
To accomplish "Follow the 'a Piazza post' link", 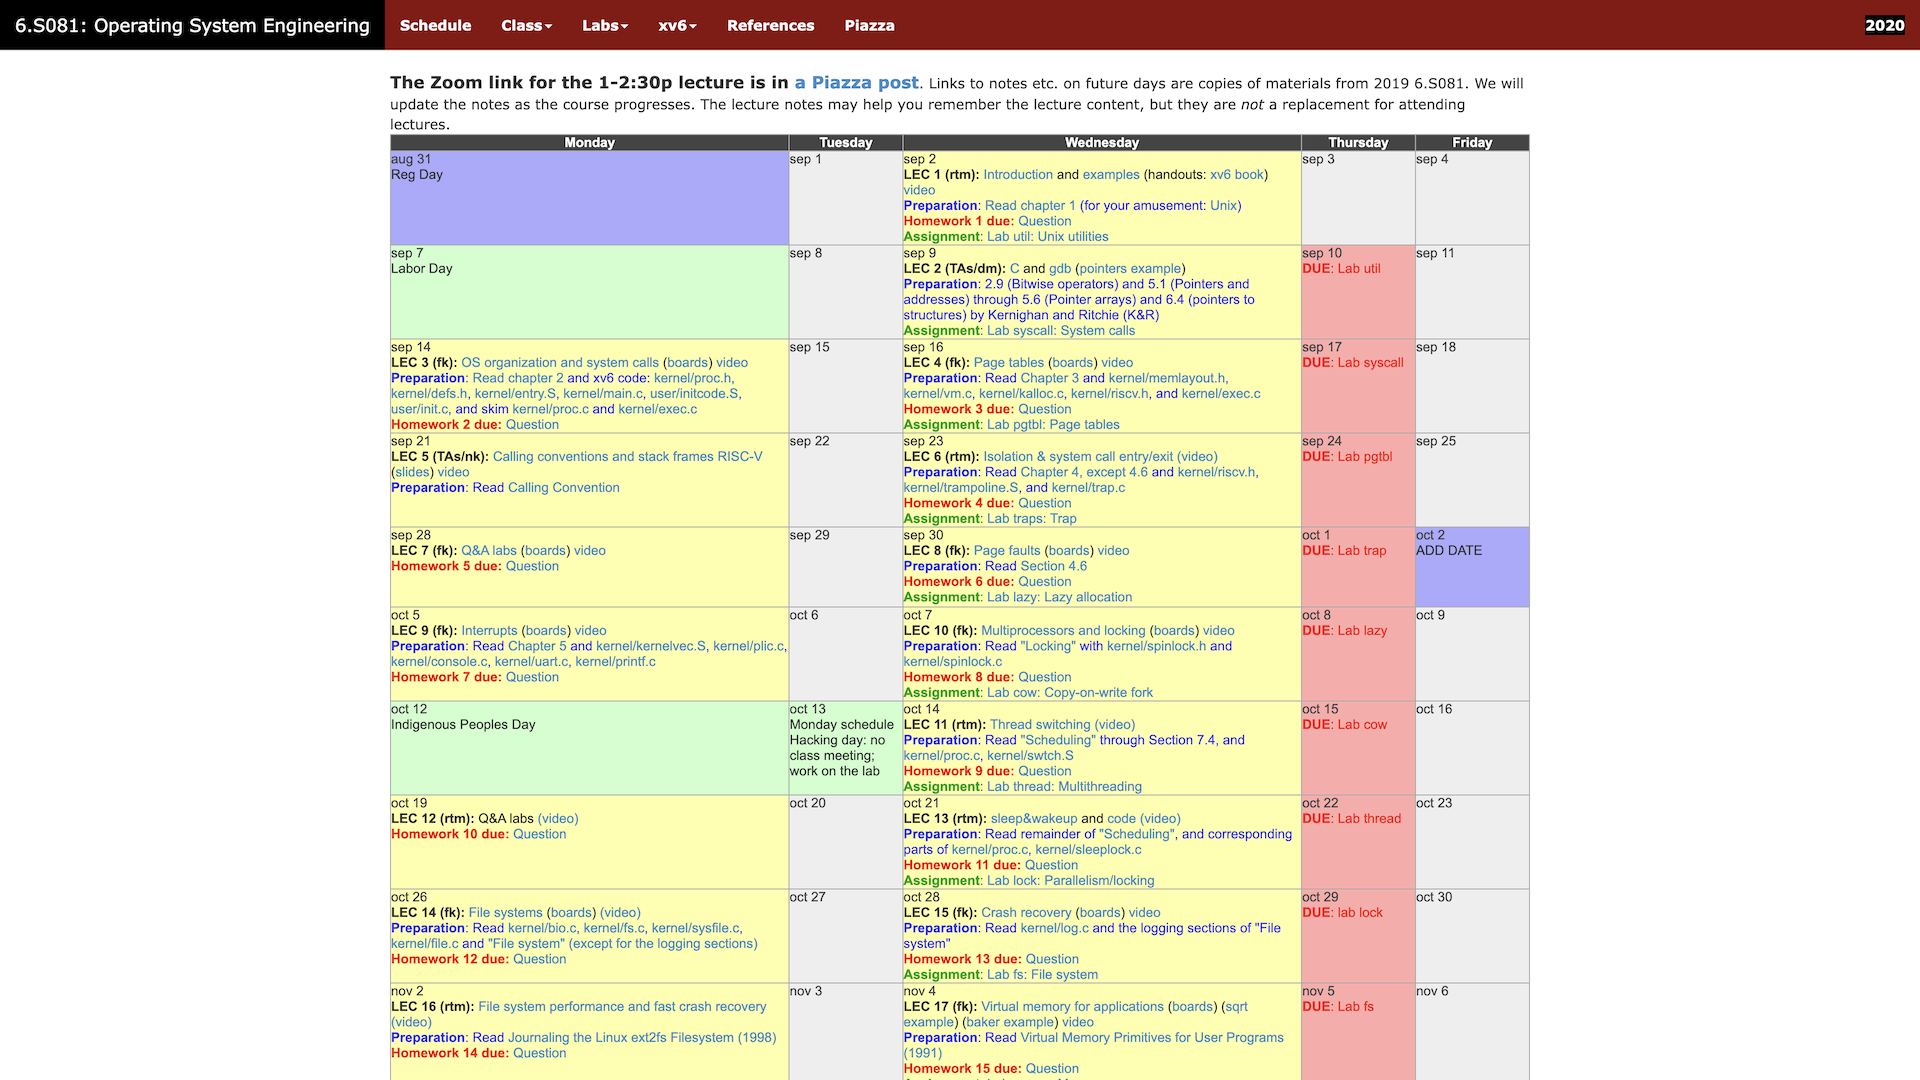I will 856,83.
